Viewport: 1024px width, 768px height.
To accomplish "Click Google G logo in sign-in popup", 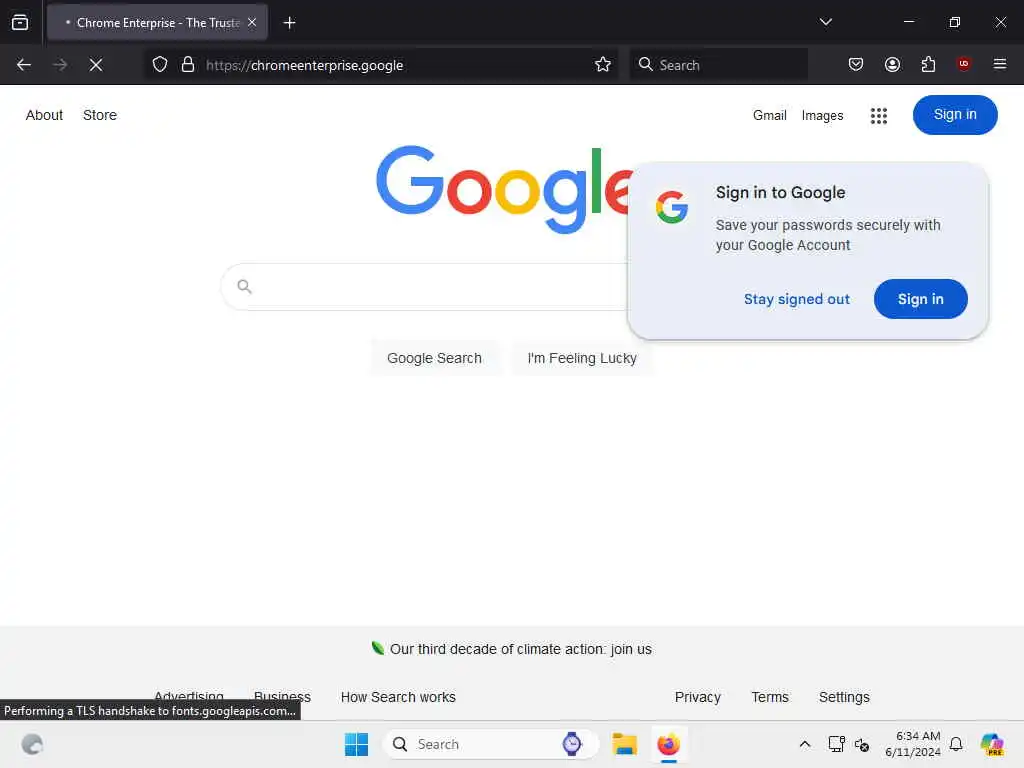I will 672,207.
